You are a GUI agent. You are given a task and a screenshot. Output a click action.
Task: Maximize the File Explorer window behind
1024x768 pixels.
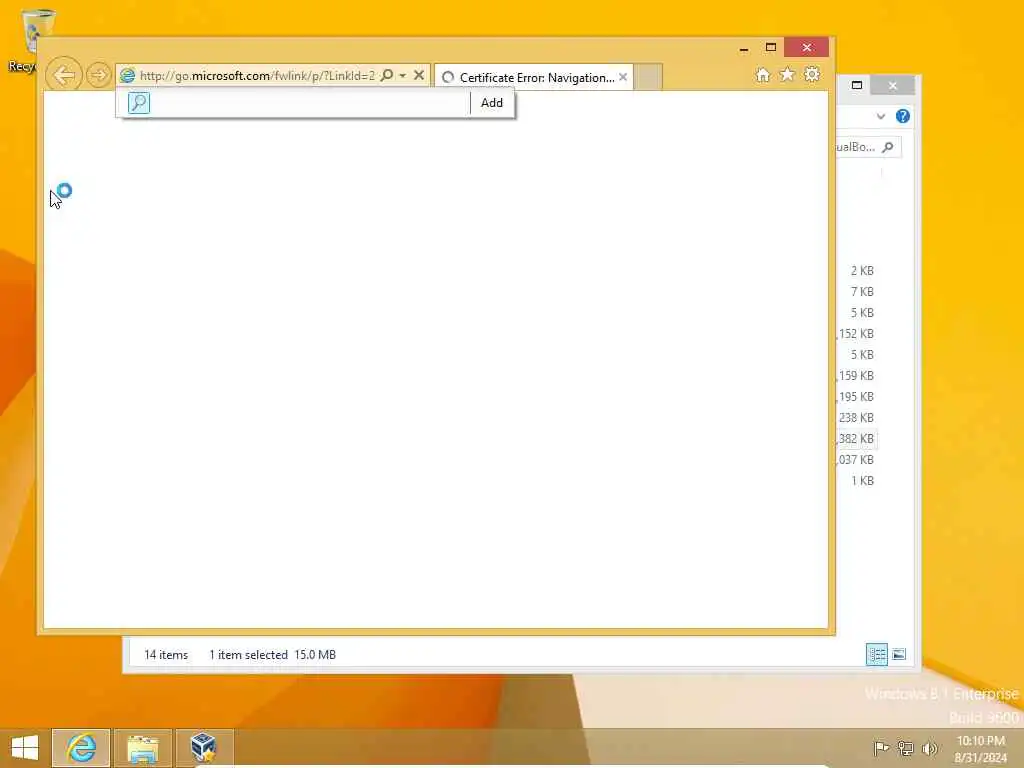pos(857,85)
